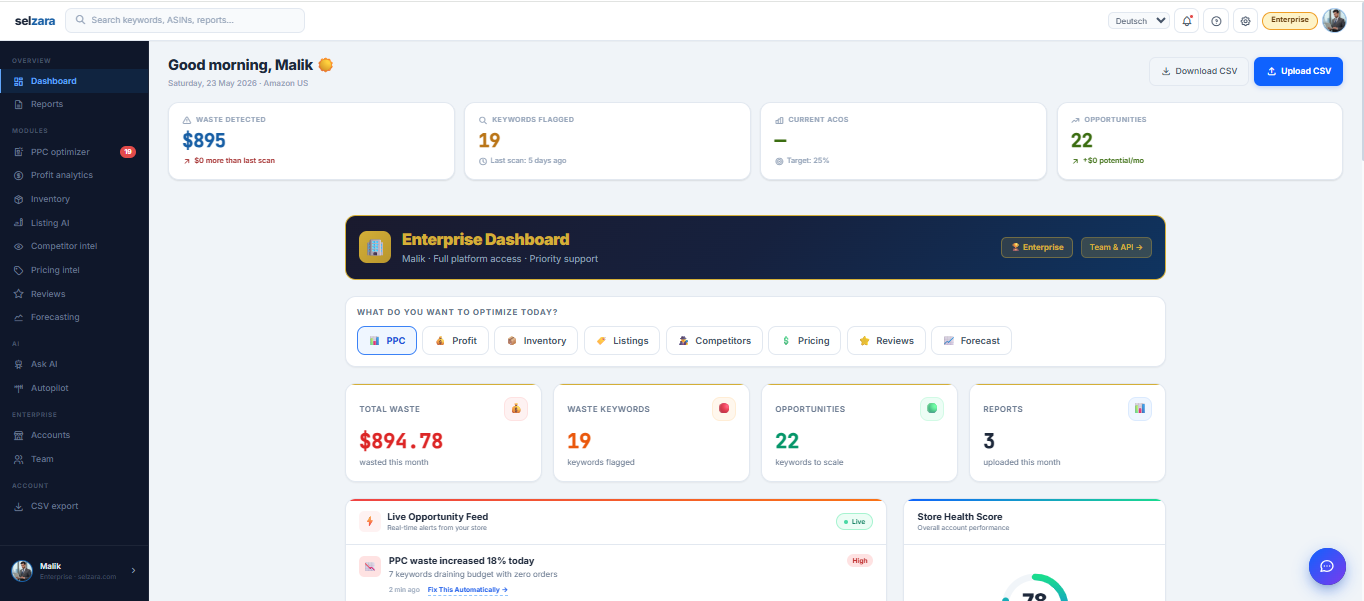This screenshot has height=601, width=1364.
Task: Select the Profit optimization tab
Action: click(455, 340)
